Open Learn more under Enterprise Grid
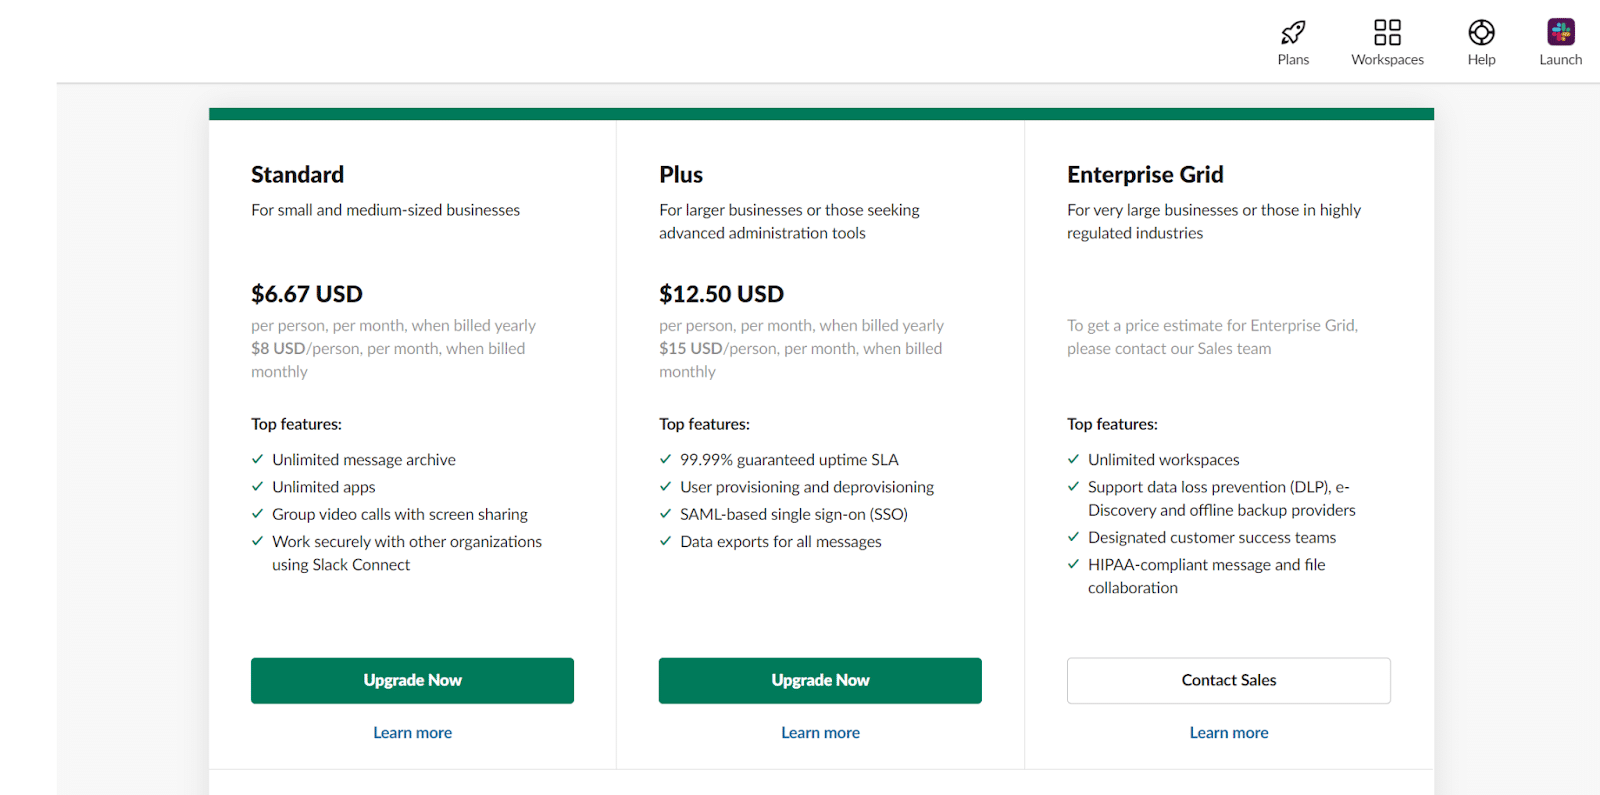The image size is (1600, 795). click(x=1228, y=732)
